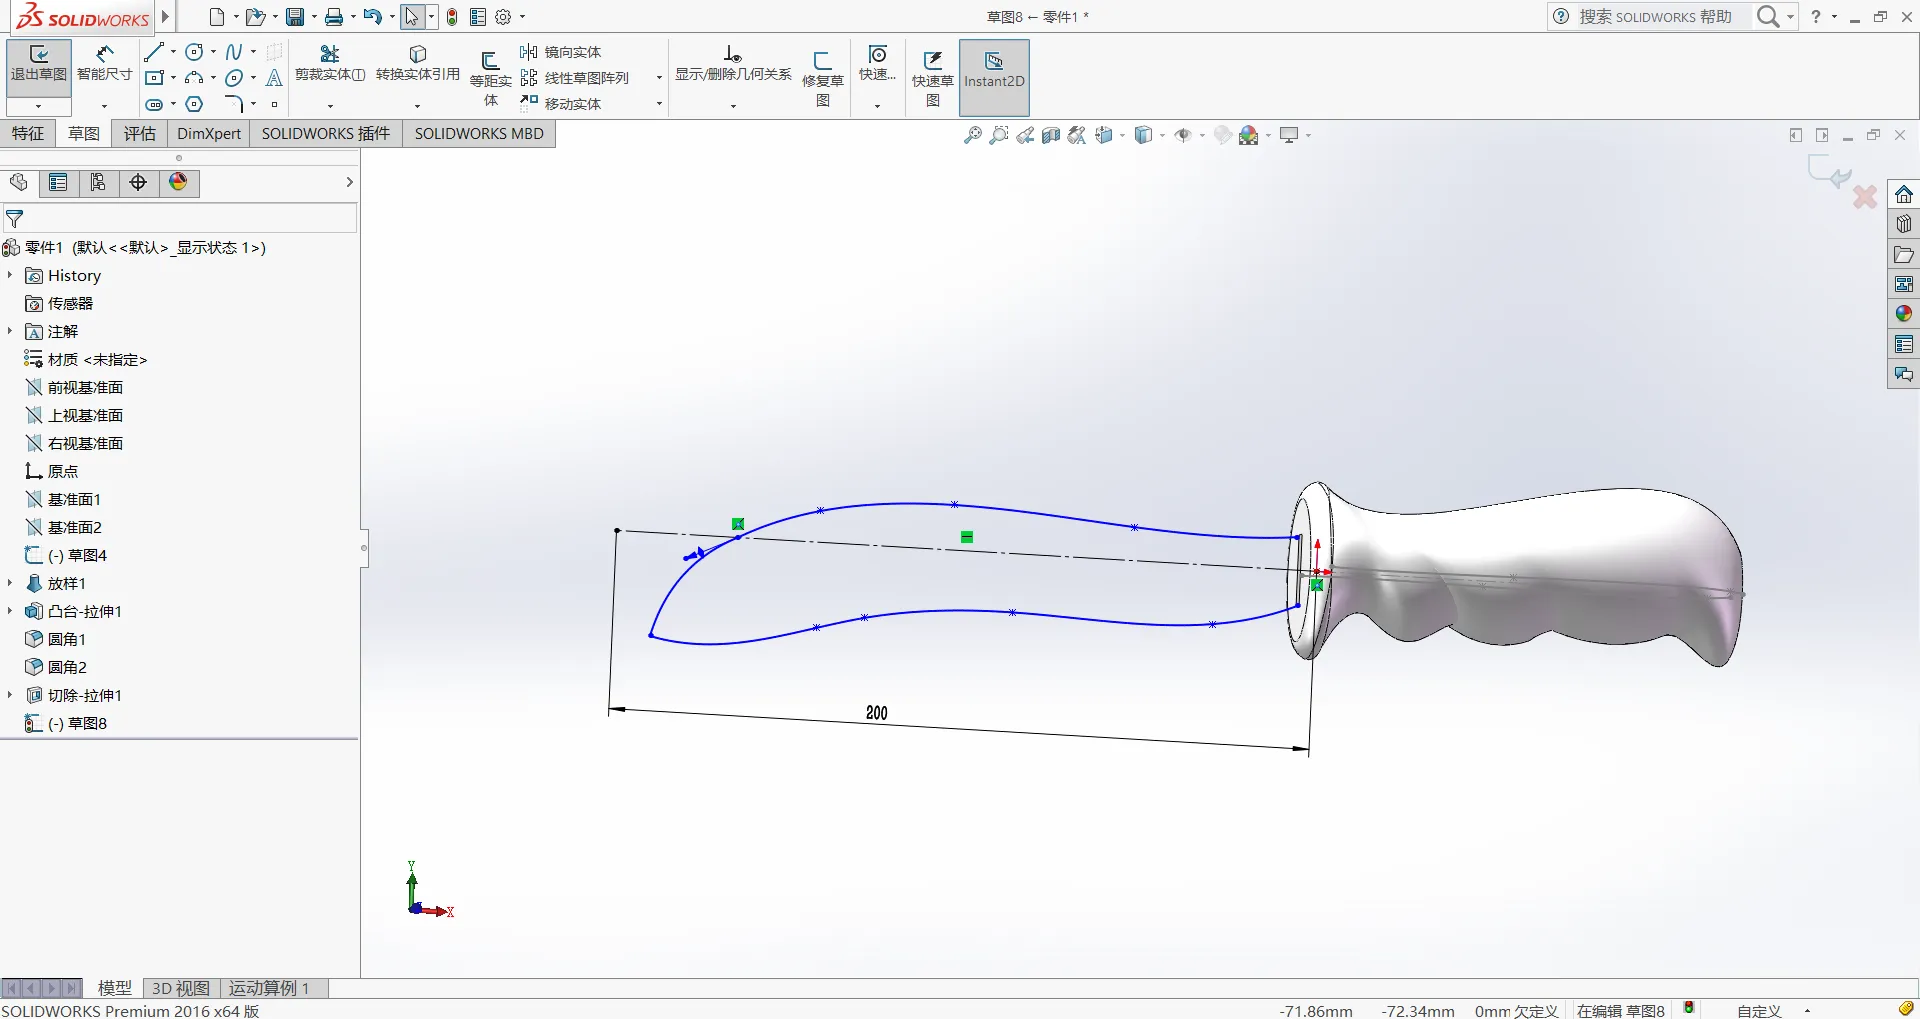Open the SOLIDWORKS MBD tab
Screen dimensions: 1920x1019
[x=479, y=133]
